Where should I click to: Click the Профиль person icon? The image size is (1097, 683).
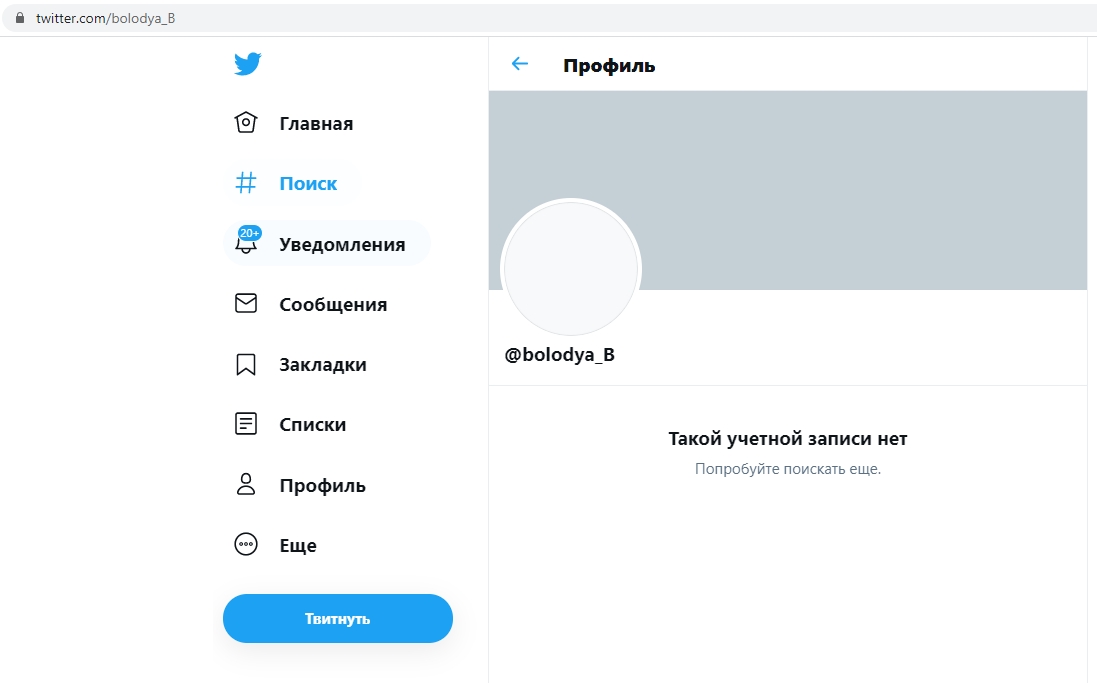(245, 485)
